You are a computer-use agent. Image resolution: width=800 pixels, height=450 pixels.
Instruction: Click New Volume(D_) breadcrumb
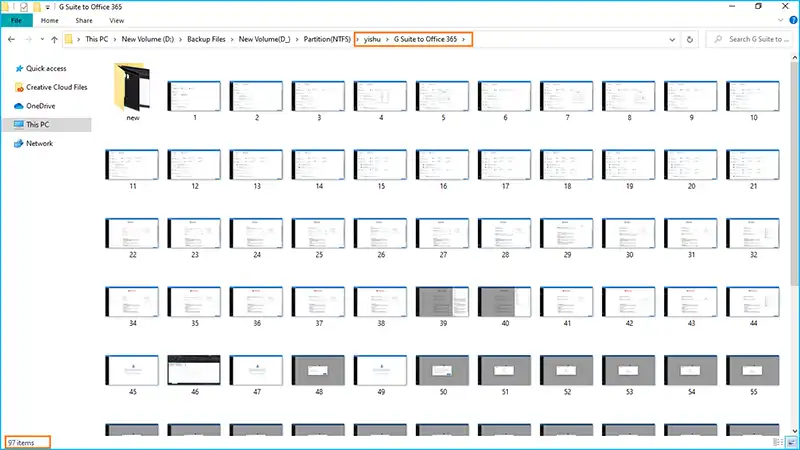264,39
